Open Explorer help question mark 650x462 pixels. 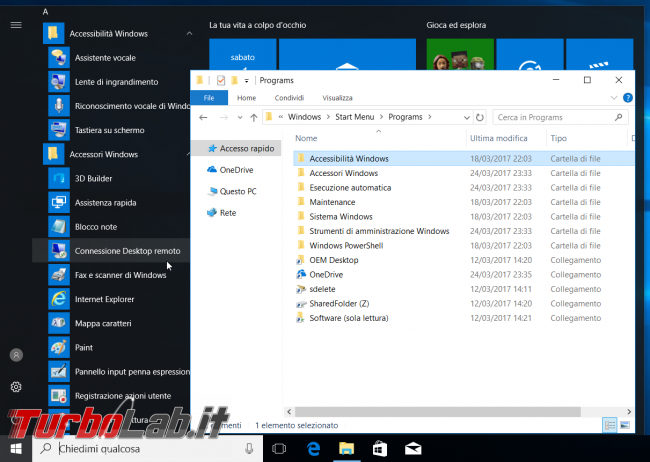628,97
